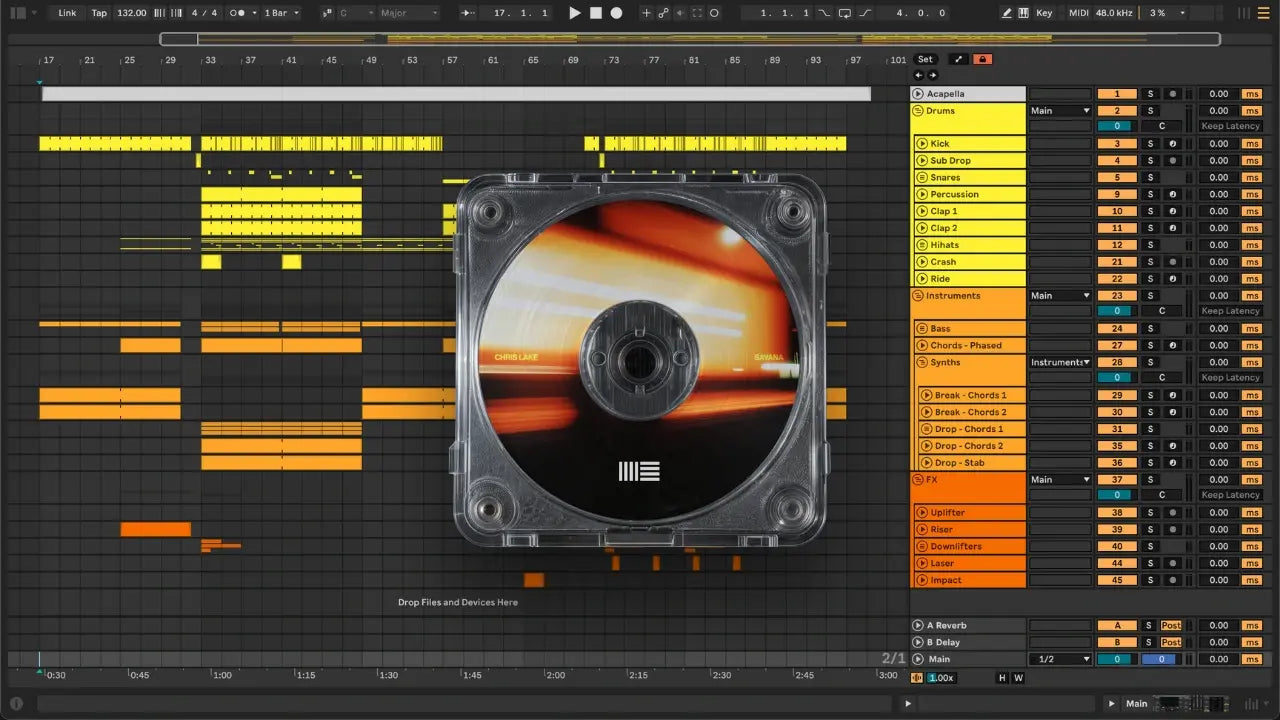Unfold the Hihats track

(922, 245)
